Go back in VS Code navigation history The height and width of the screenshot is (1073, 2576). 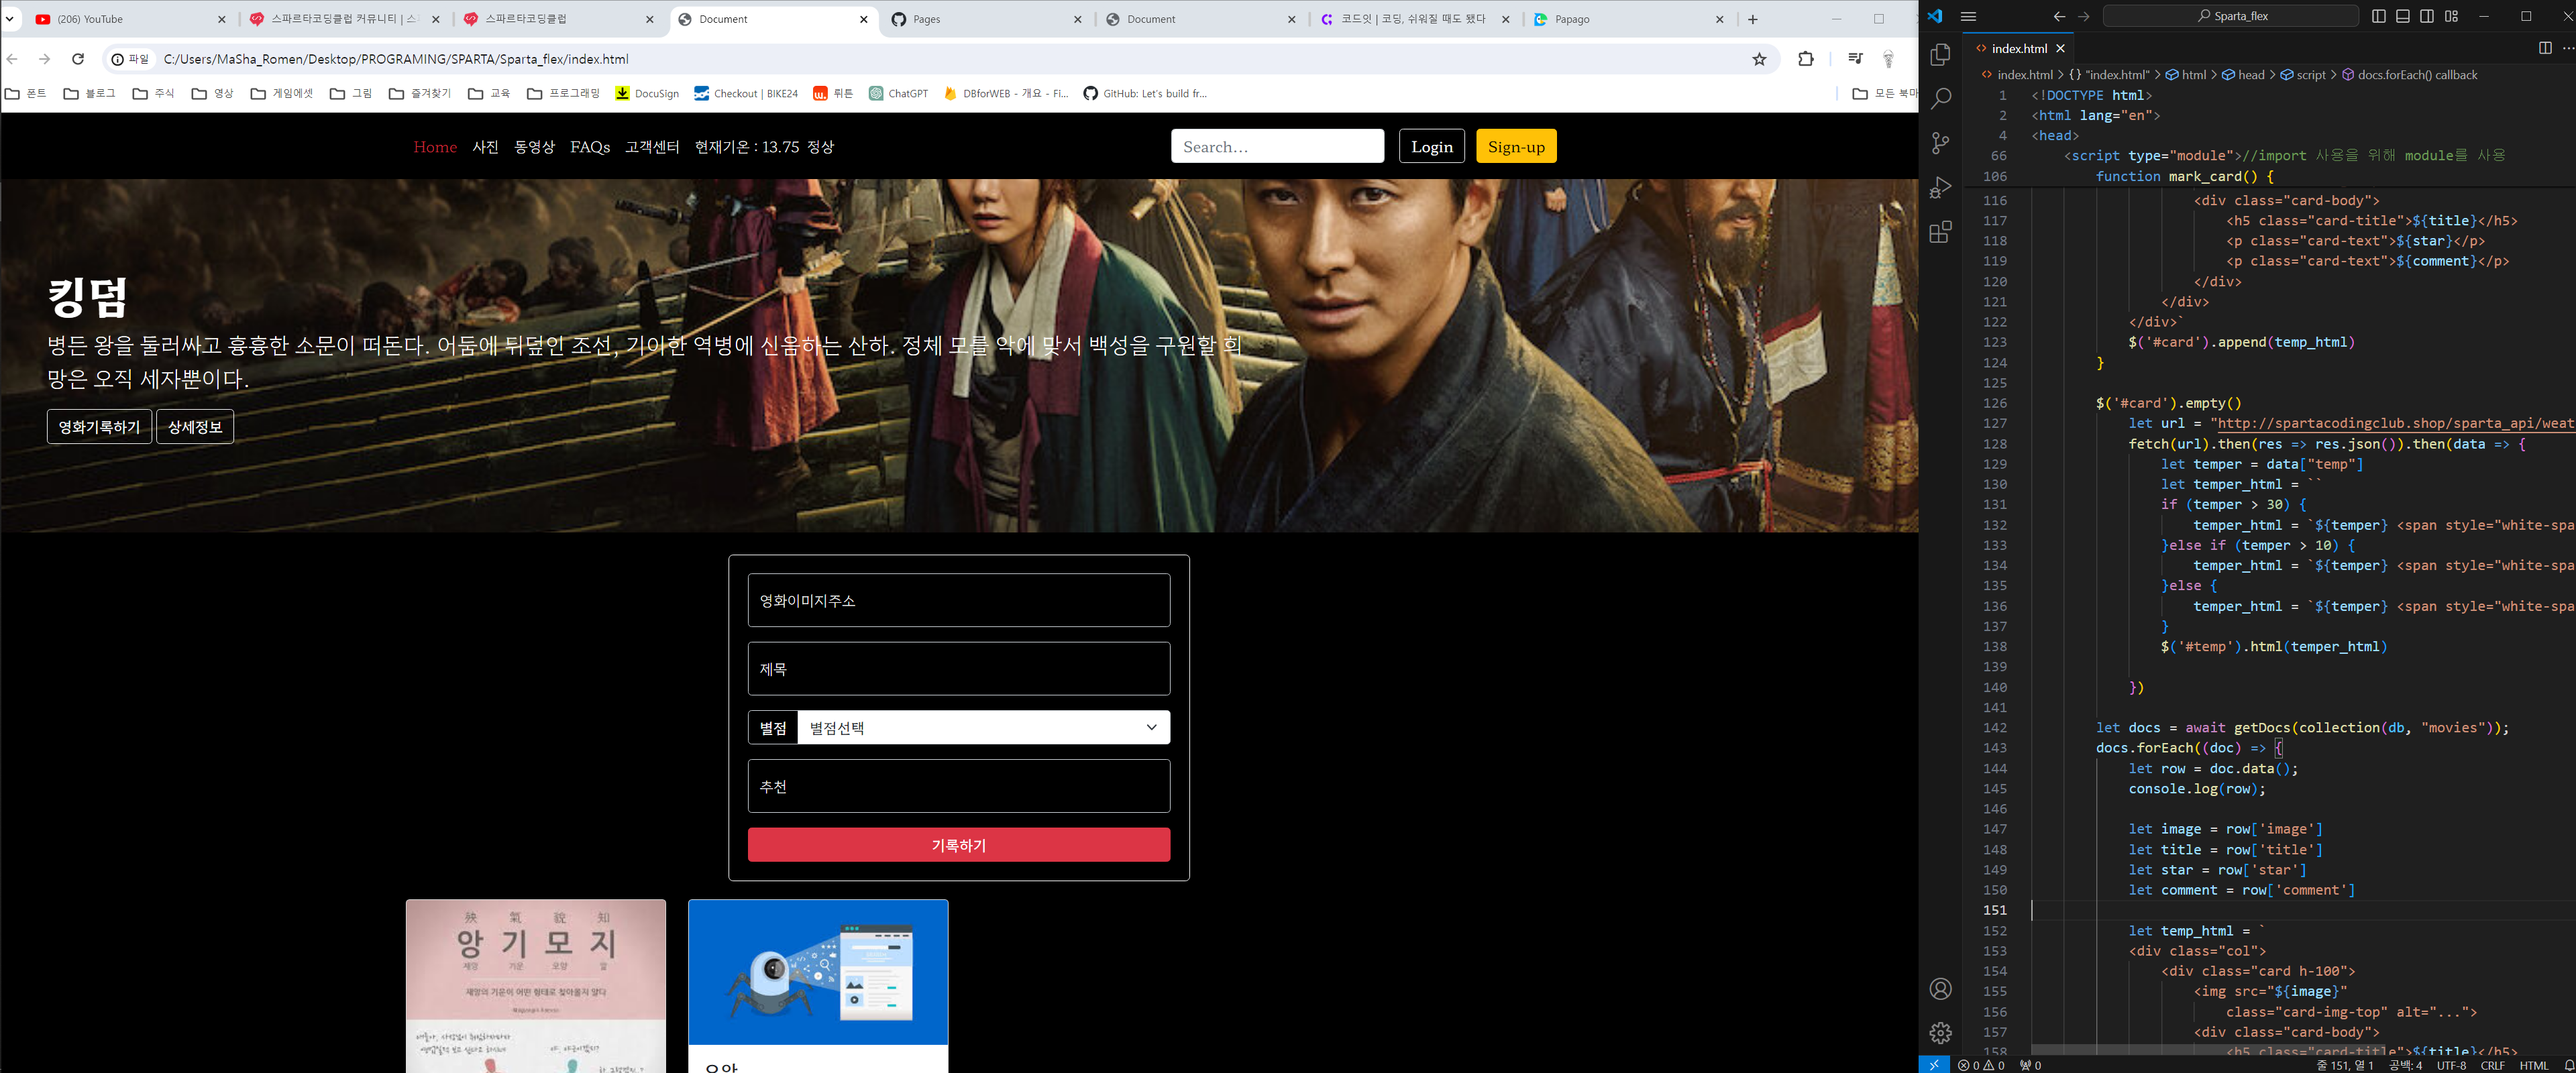coord(2059,16)
